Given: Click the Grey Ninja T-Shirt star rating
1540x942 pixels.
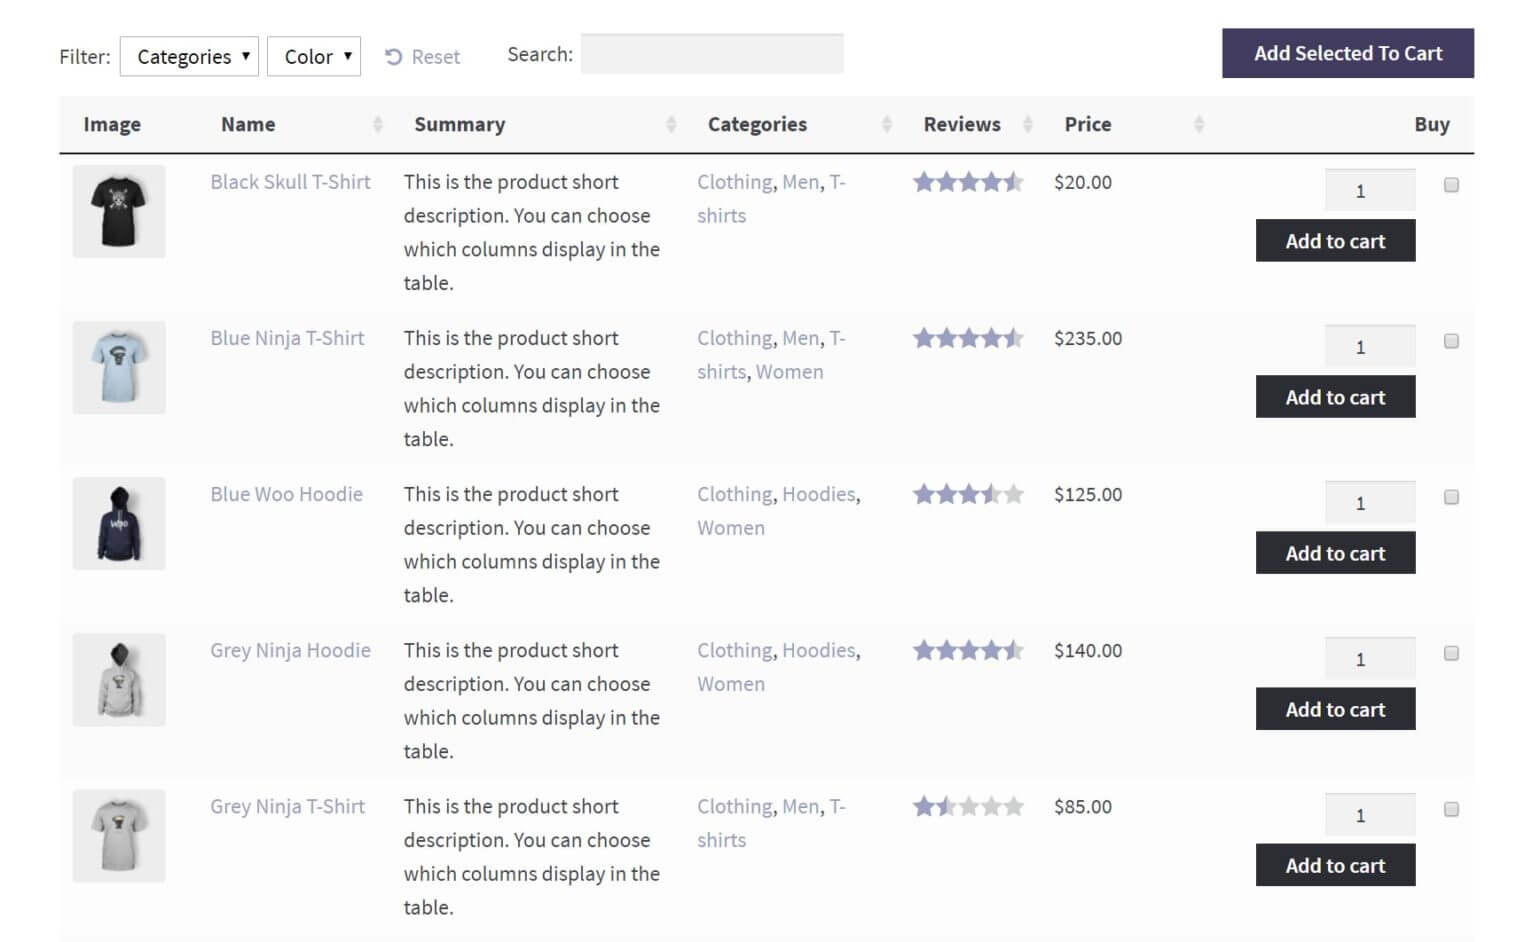Looking at the screenshot, I should (969, 806).
